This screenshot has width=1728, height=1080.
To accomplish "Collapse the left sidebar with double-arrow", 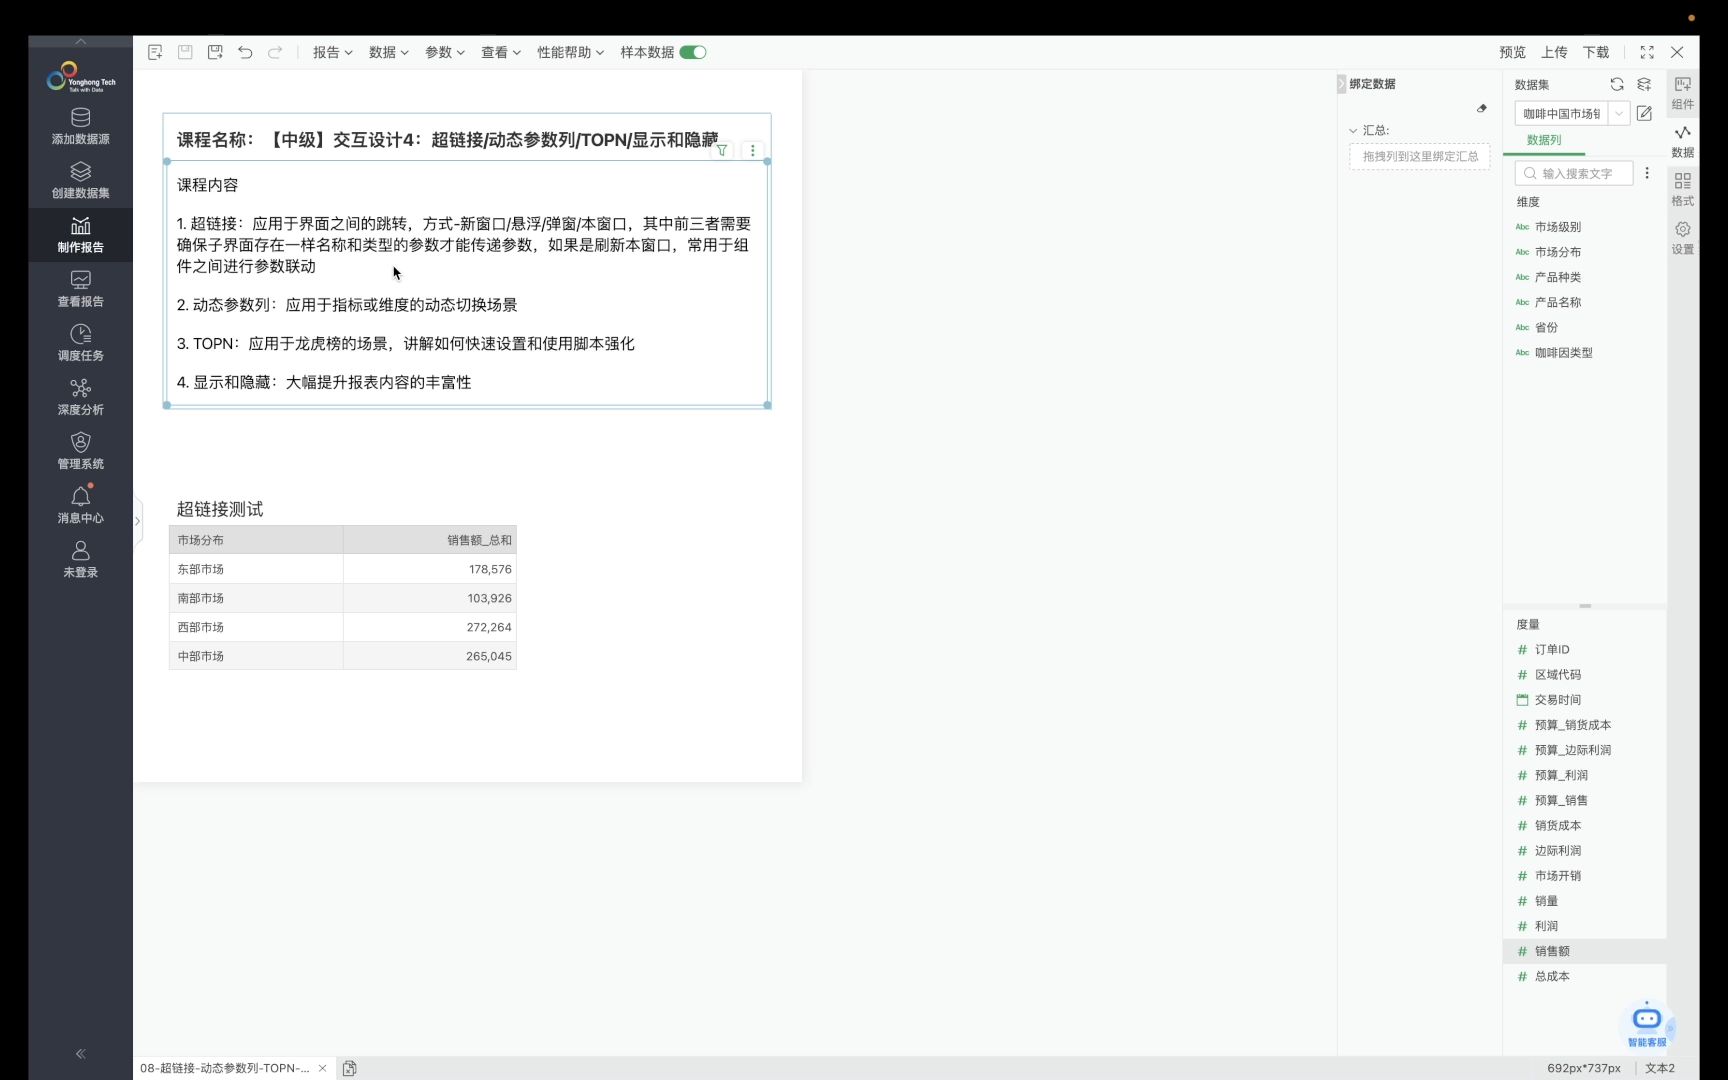I will coord(80,1053).
